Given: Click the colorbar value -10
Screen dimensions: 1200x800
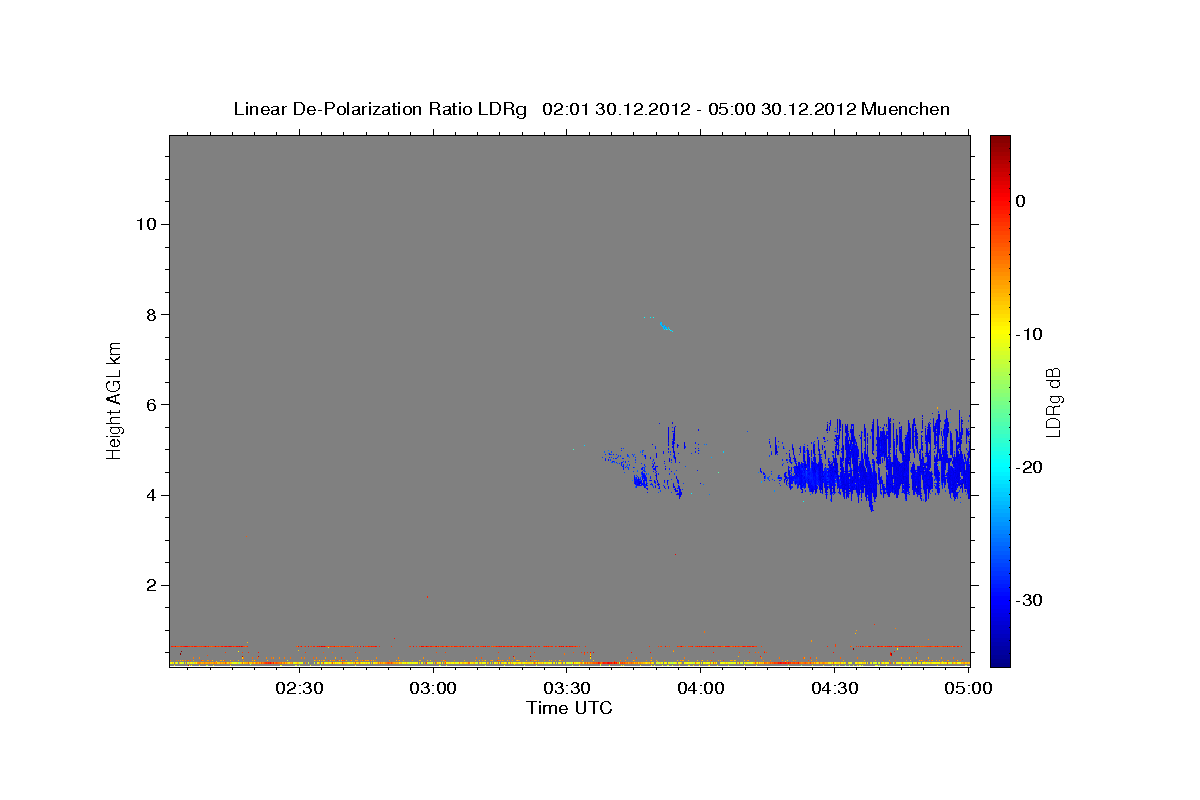Looking at the screenshot, I should (1029, 334).
